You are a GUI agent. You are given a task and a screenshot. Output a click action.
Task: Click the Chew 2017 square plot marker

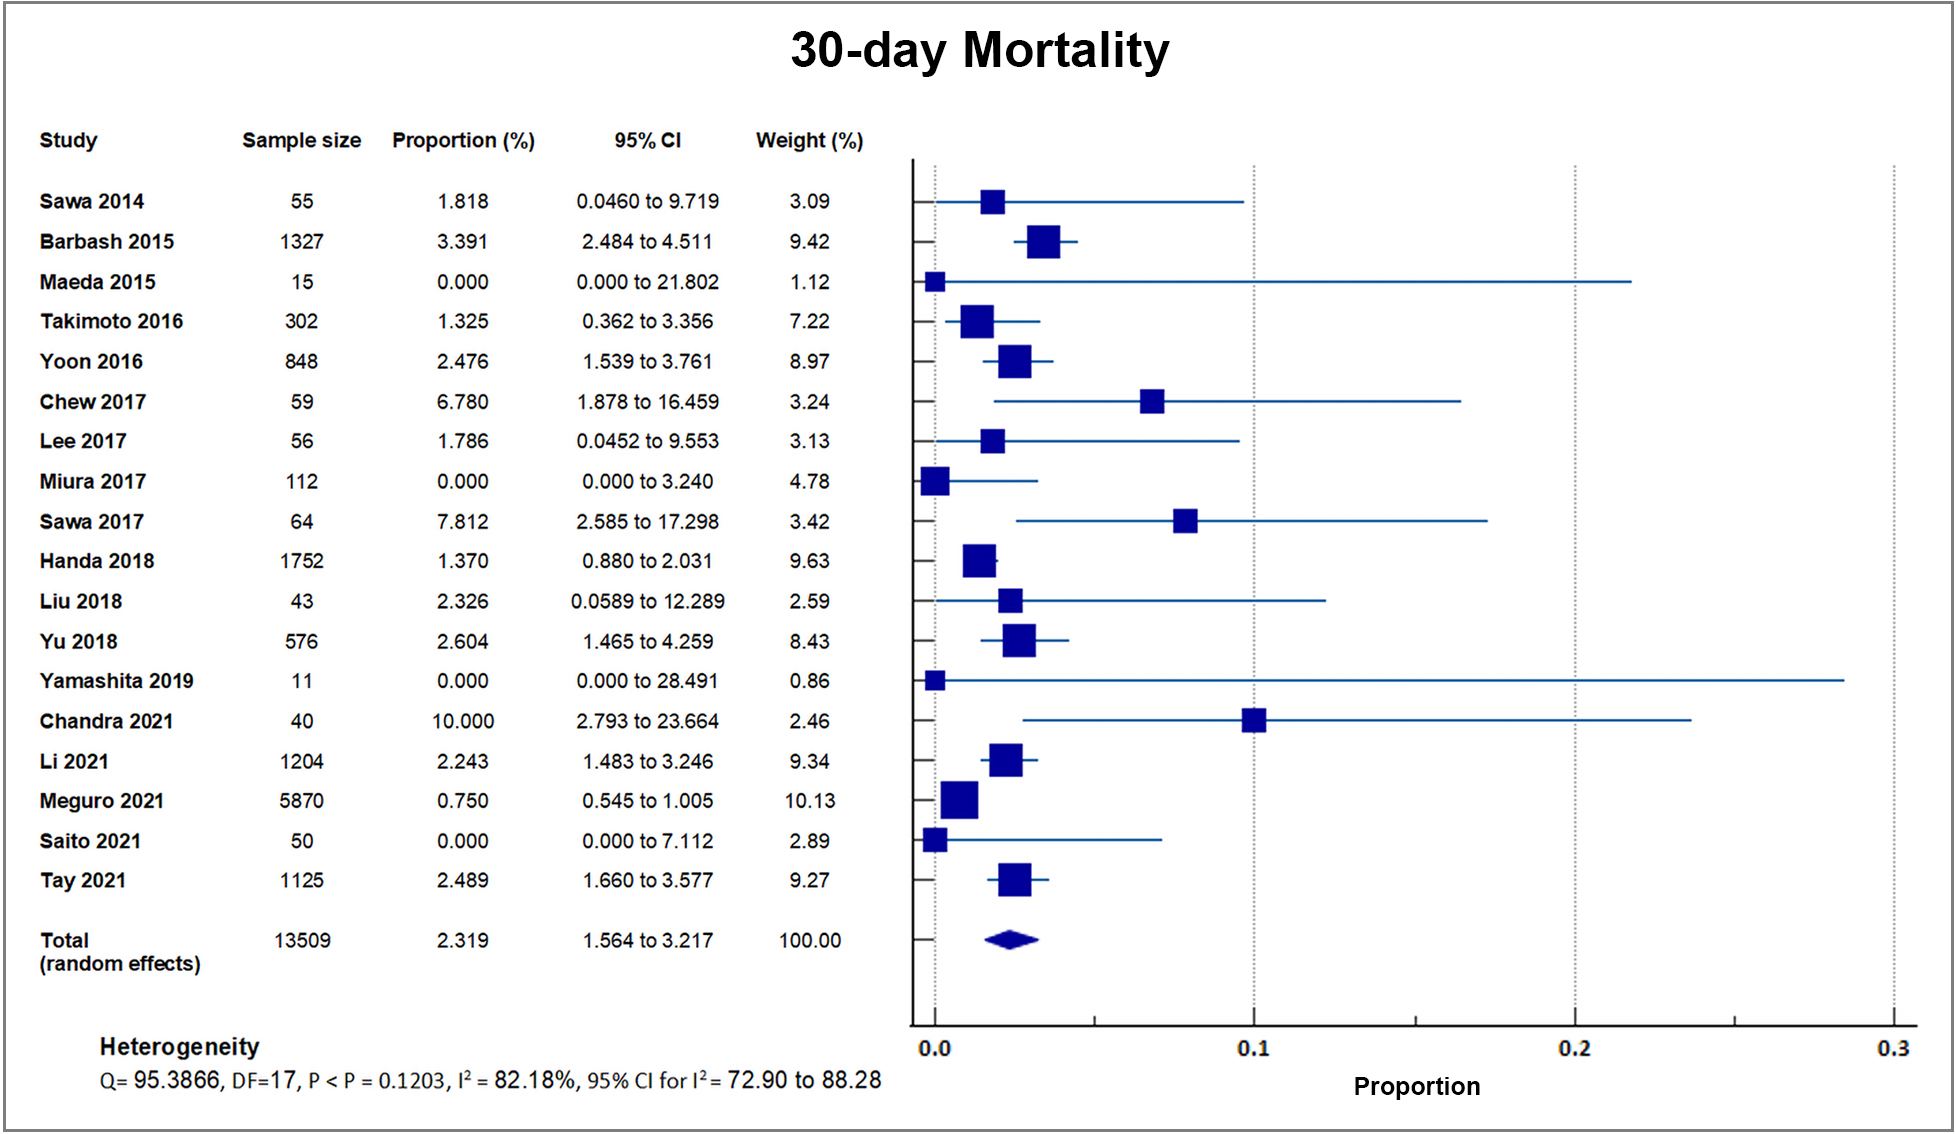click(x=1152, y=401)
